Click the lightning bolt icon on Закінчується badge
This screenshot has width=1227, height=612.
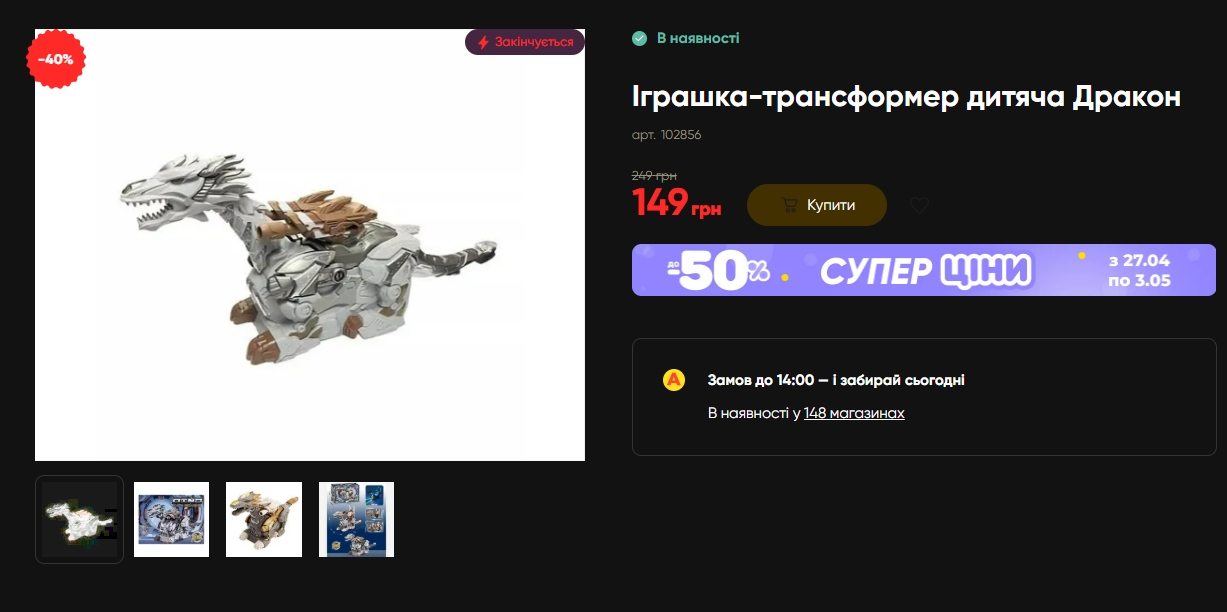coord(483,42)
